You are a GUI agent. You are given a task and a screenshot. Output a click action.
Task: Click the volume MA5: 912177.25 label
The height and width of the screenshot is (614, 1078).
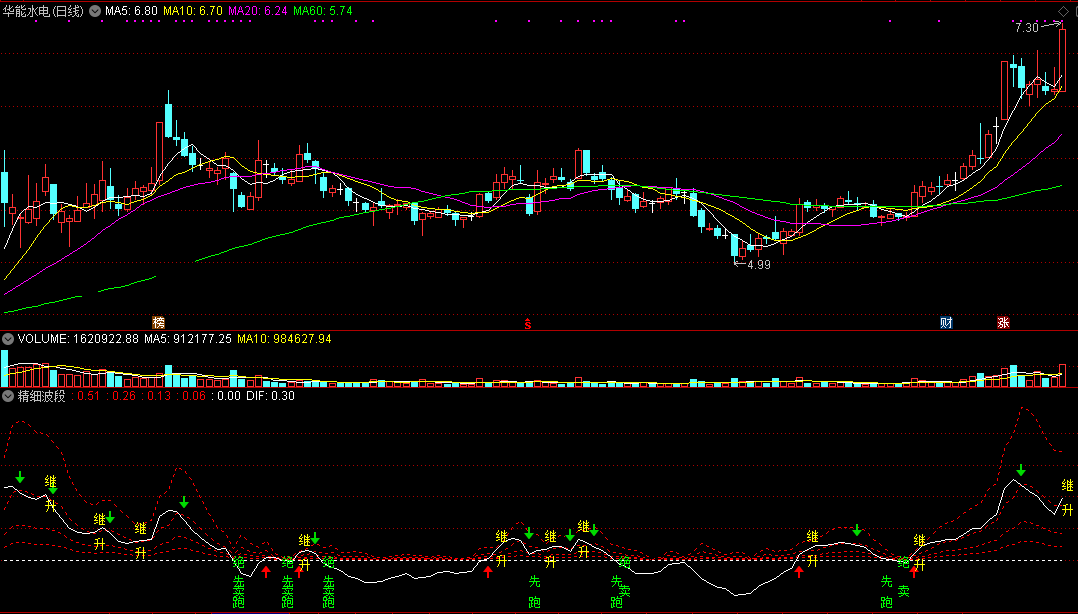pyautogui.click(x=188, y=339)
